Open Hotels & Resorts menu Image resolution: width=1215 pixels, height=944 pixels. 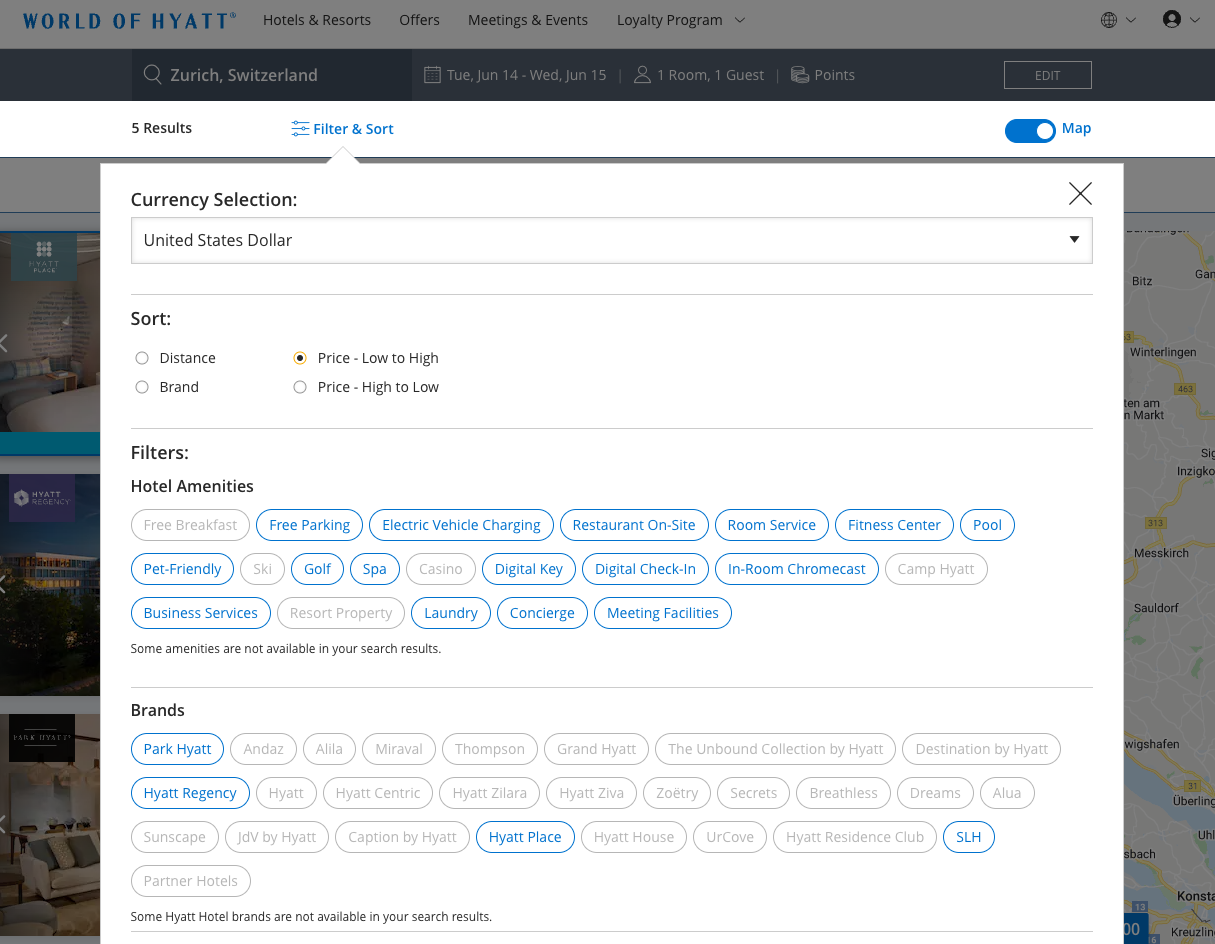[317, 20]
